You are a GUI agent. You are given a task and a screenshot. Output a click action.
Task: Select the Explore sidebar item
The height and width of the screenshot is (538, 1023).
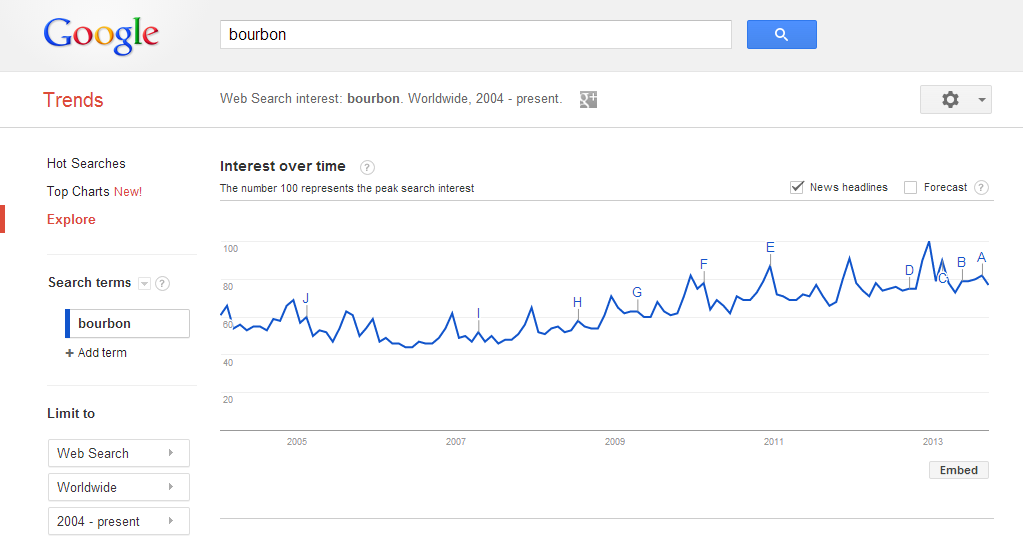coord(71,220)
